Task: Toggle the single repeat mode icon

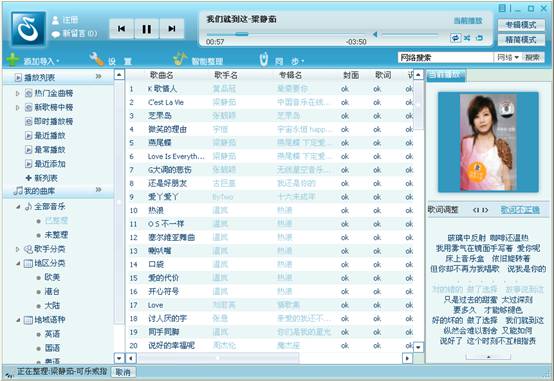Action: [479, 38]
